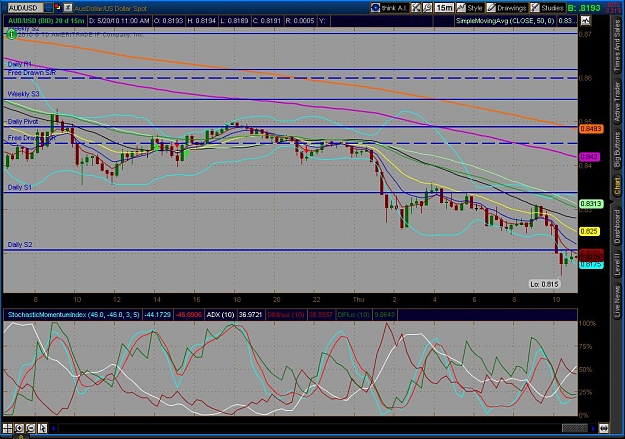Click the Free Drawn S/R label near Daily R1

click(31, 73)
